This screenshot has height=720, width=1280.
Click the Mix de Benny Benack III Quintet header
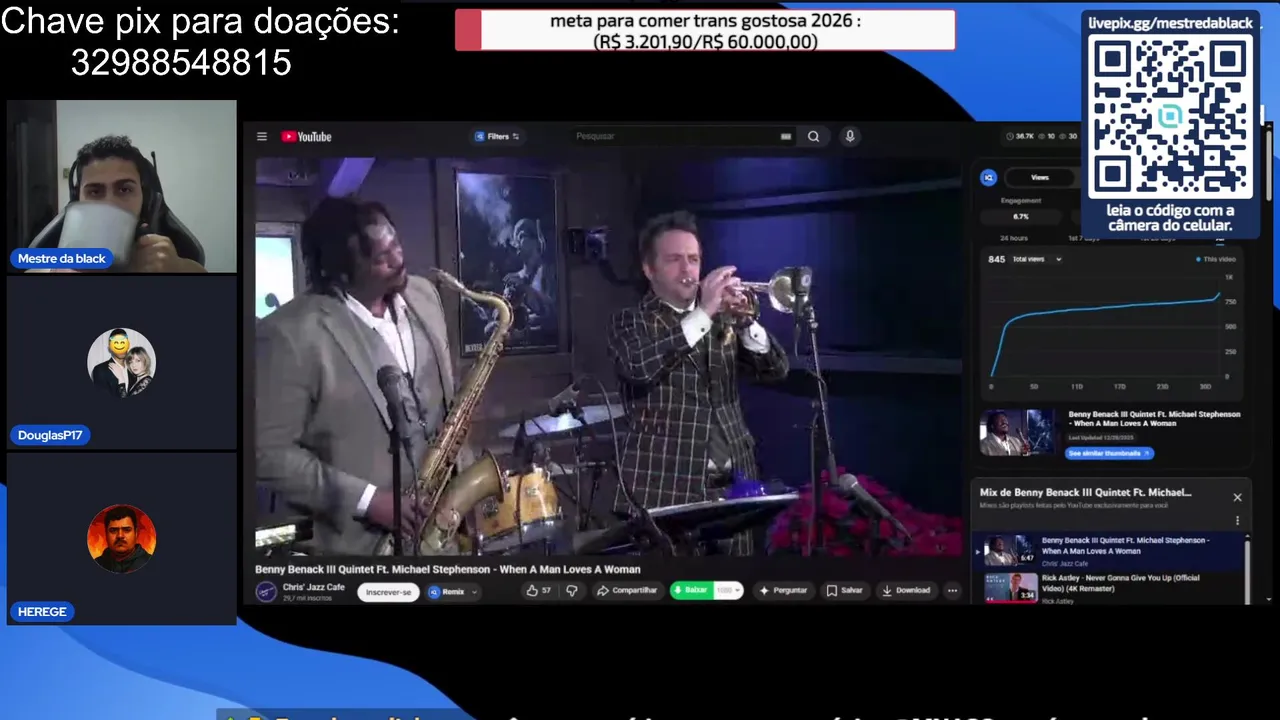point(1085,492)
